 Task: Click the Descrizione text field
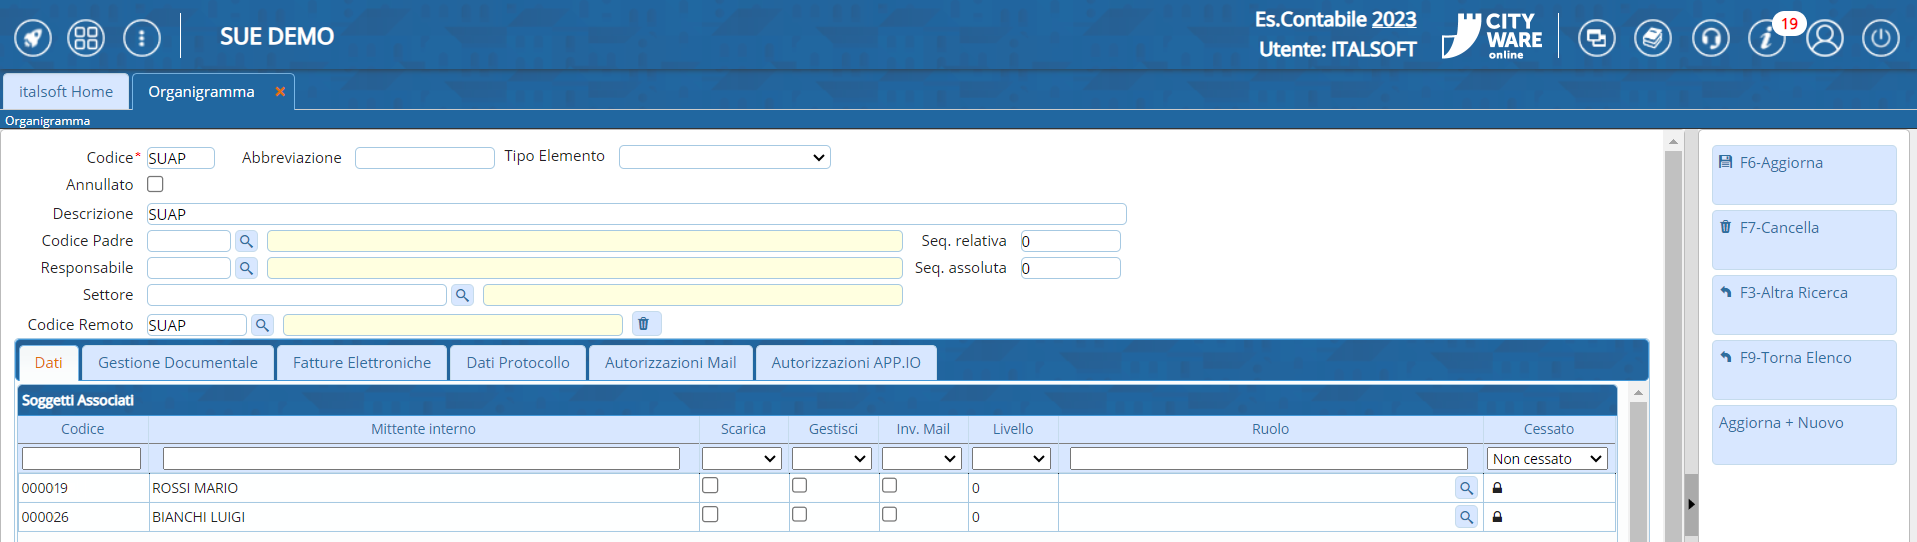click(636, 214)
